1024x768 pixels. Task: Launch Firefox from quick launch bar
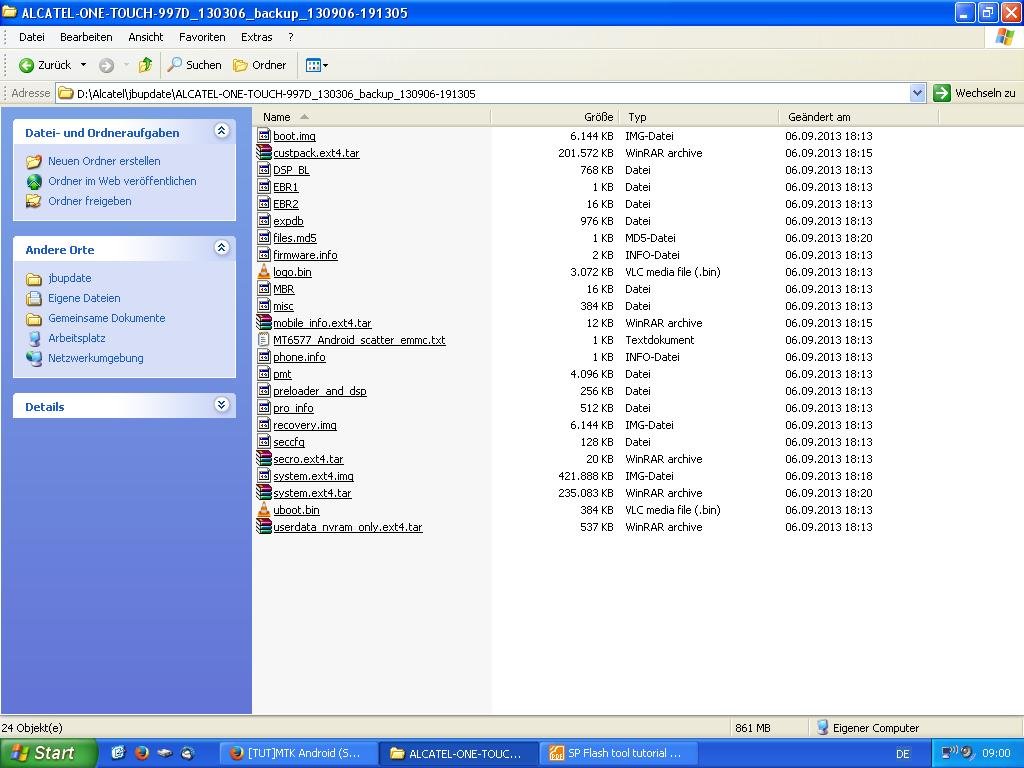coord(142,753)
